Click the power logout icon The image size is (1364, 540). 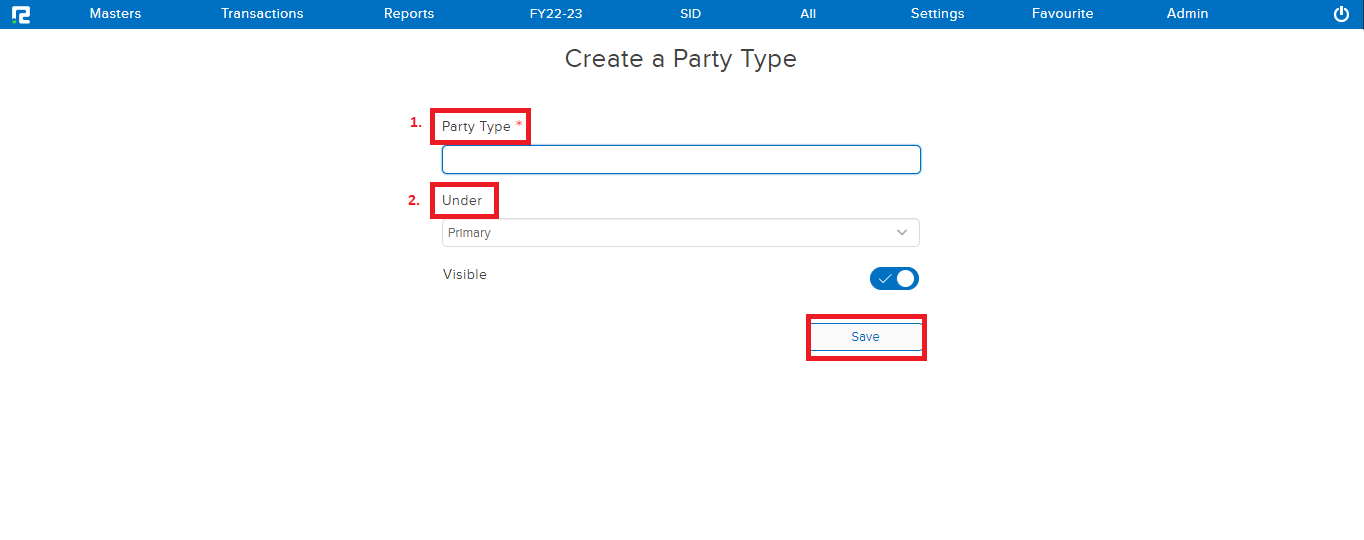1342,14
